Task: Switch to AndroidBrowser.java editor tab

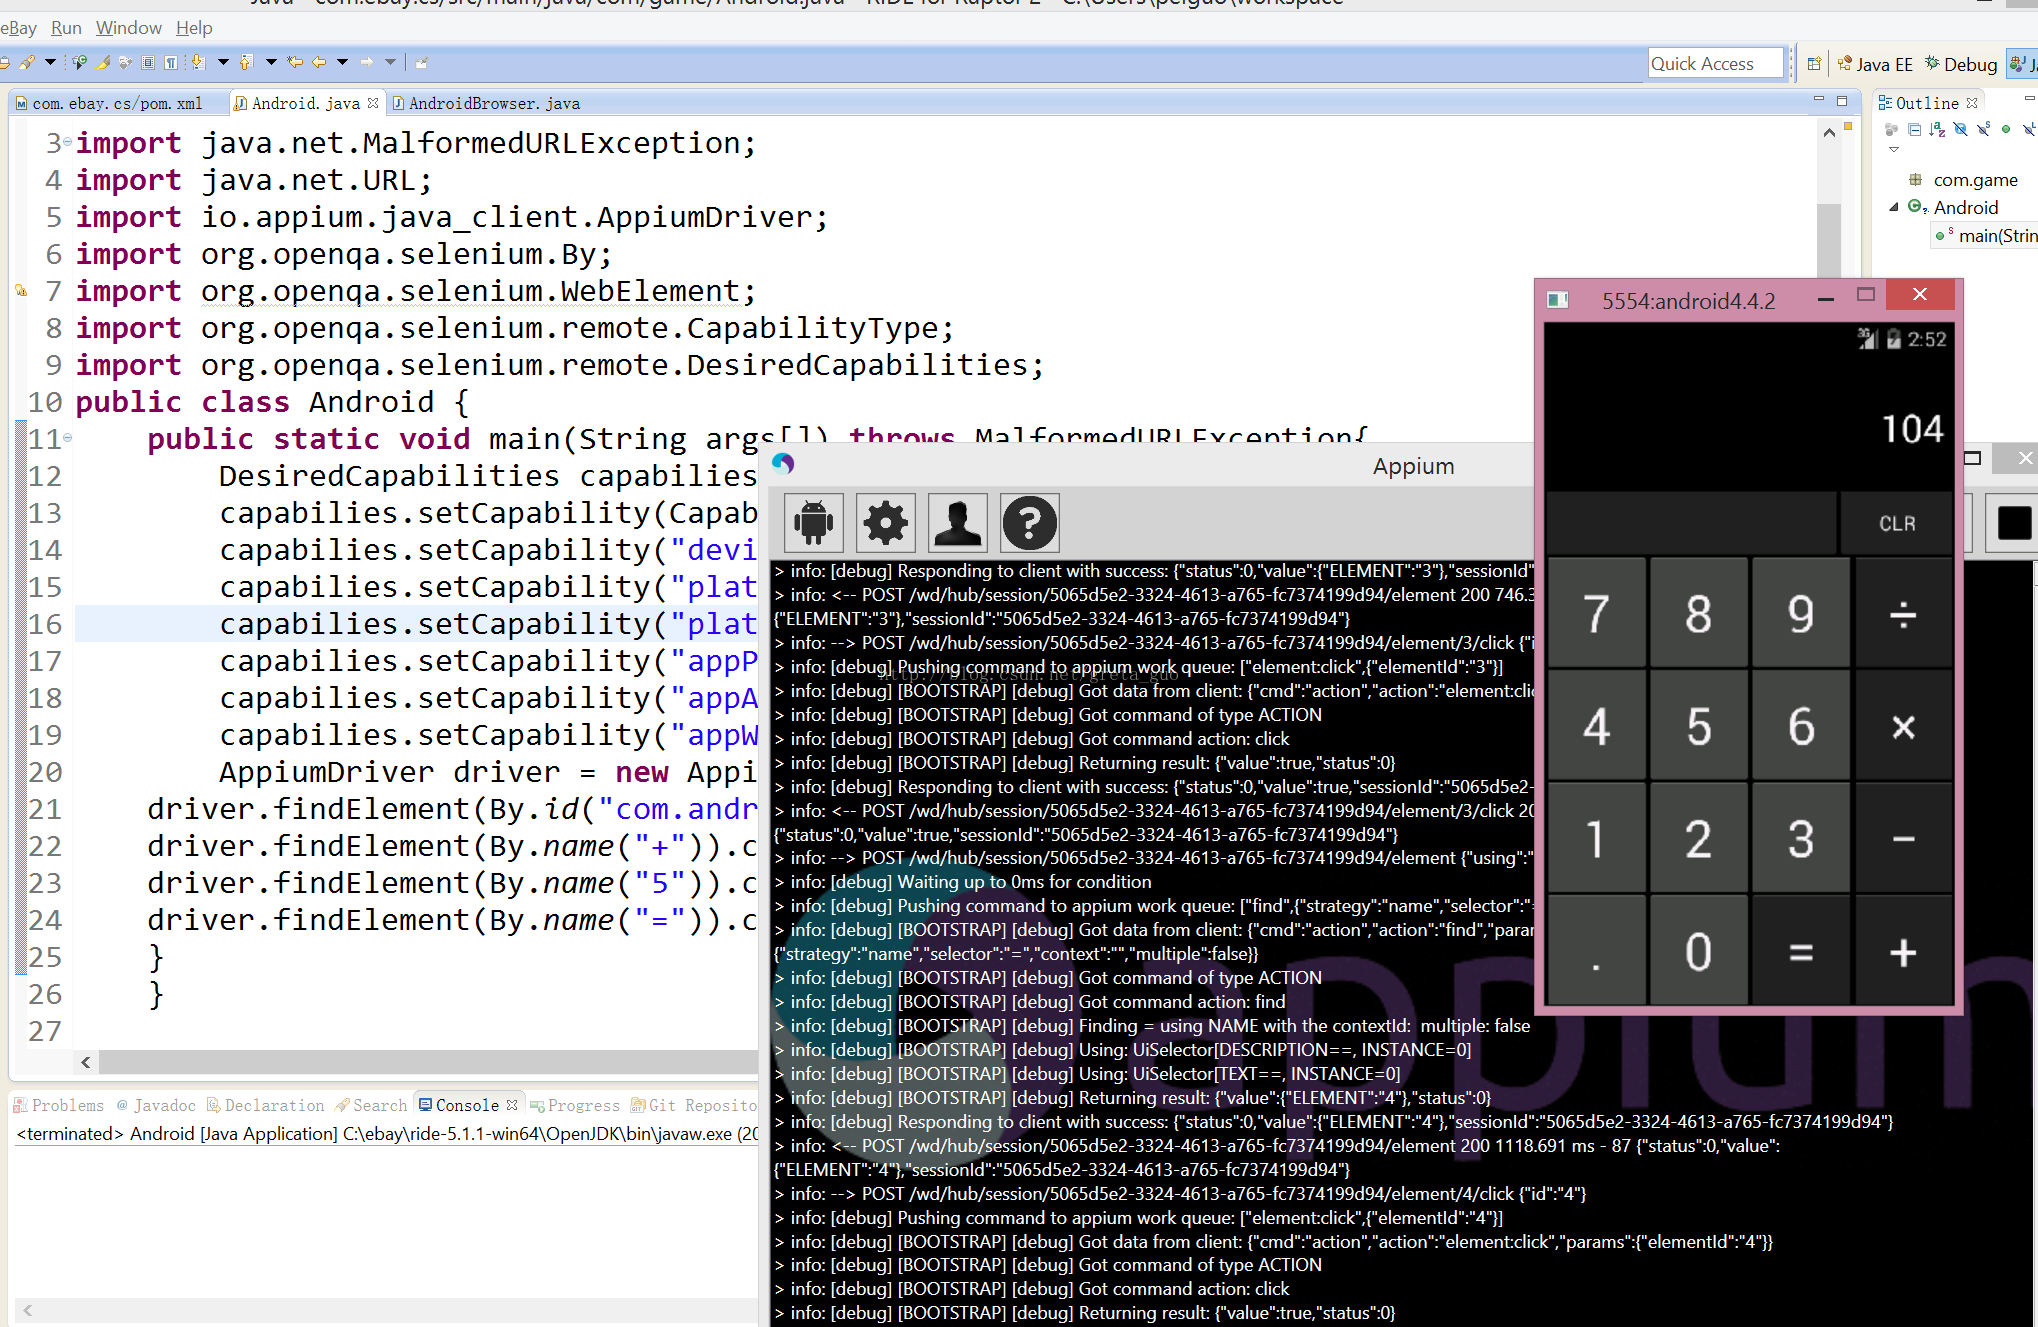Action: tap(486, 103)
